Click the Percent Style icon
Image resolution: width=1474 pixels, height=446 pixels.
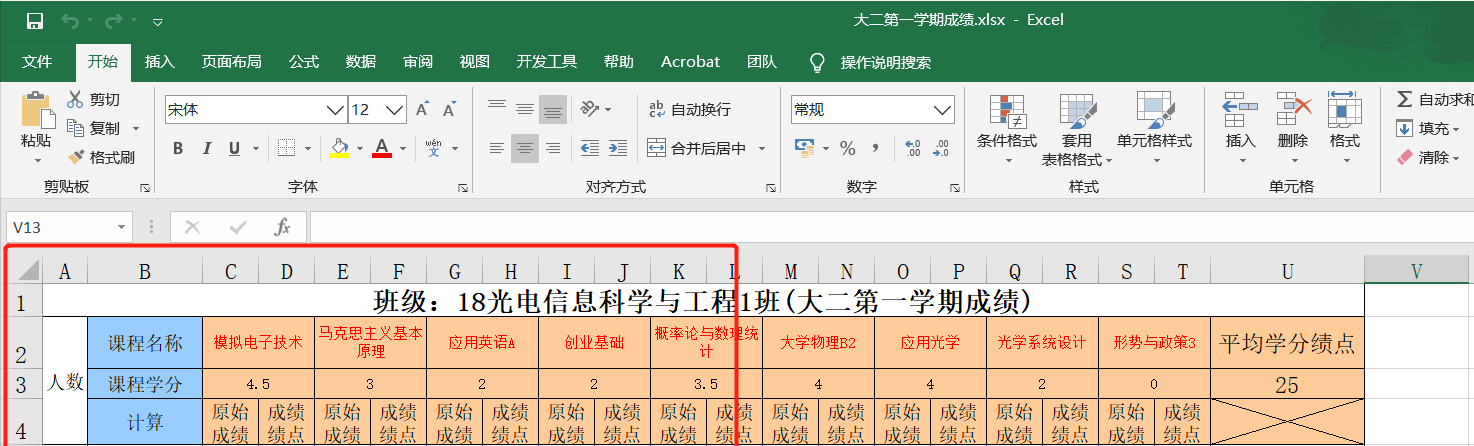pyautogui.click(x=847, y=148)
